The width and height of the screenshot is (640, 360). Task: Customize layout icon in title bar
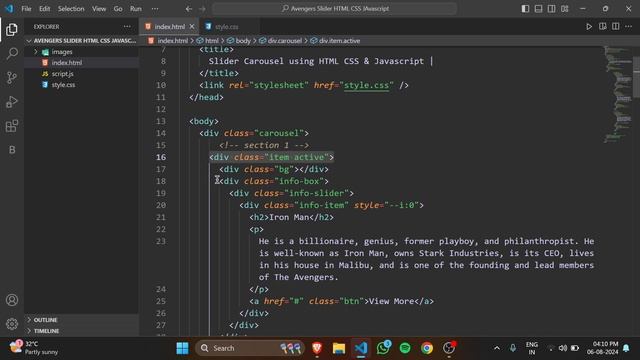coord(564,9)
